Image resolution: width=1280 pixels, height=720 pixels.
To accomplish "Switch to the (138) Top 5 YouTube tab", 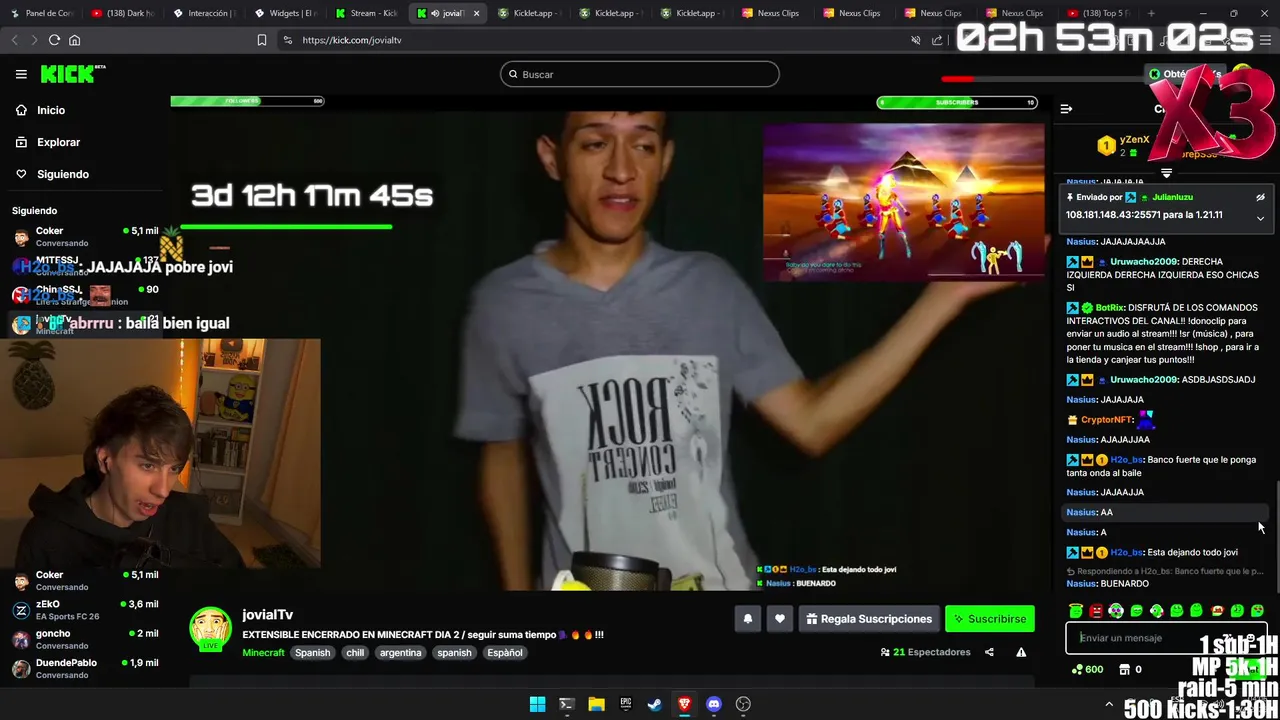I will (x=1098, y=13).
